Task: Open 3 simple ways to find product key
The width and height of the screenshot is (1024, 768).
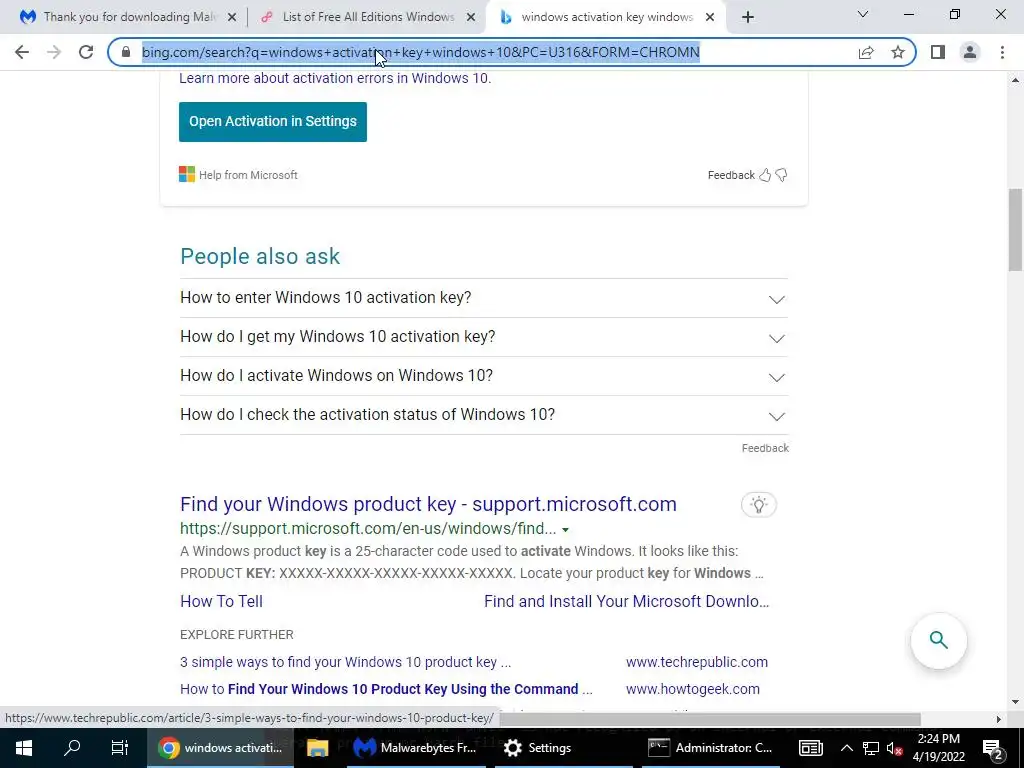Action: coord(345,662)
